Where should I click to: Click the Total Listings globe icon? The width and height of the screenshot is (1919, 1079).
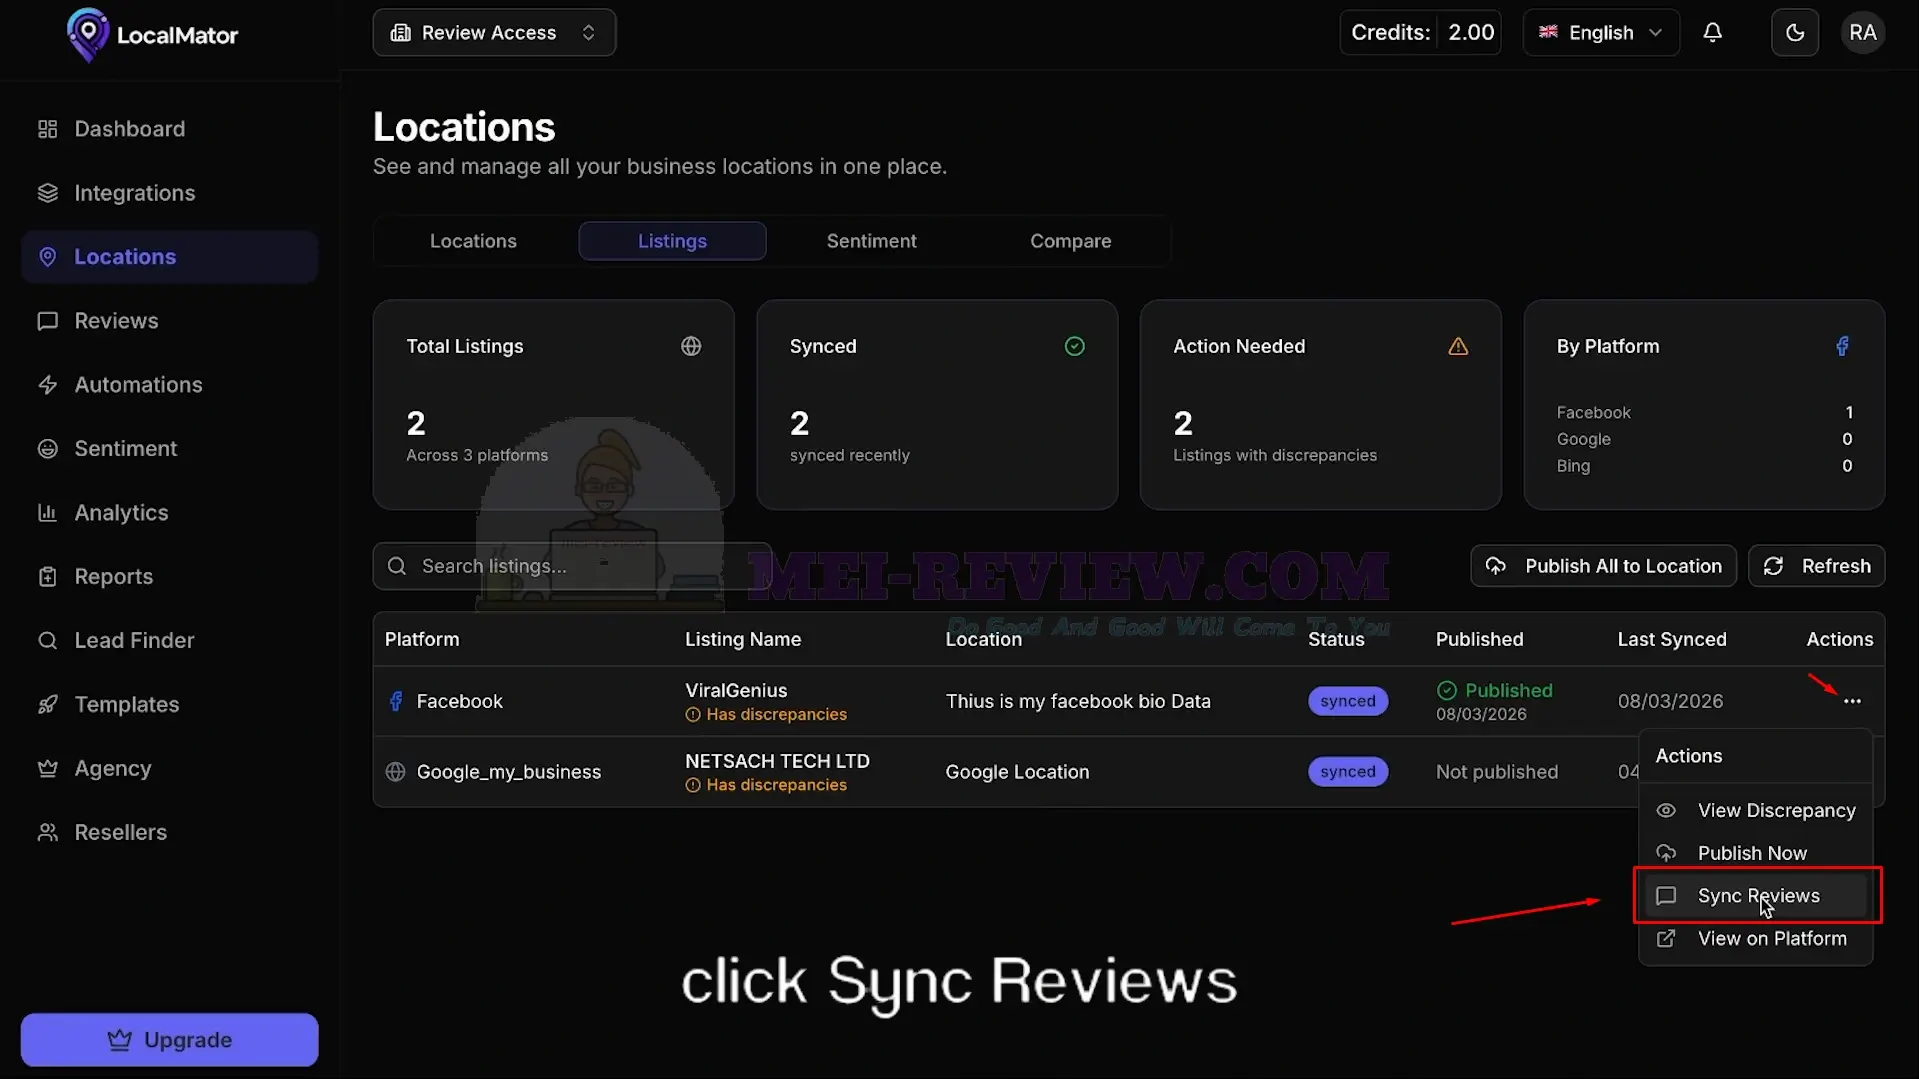[x=691, y=346]
